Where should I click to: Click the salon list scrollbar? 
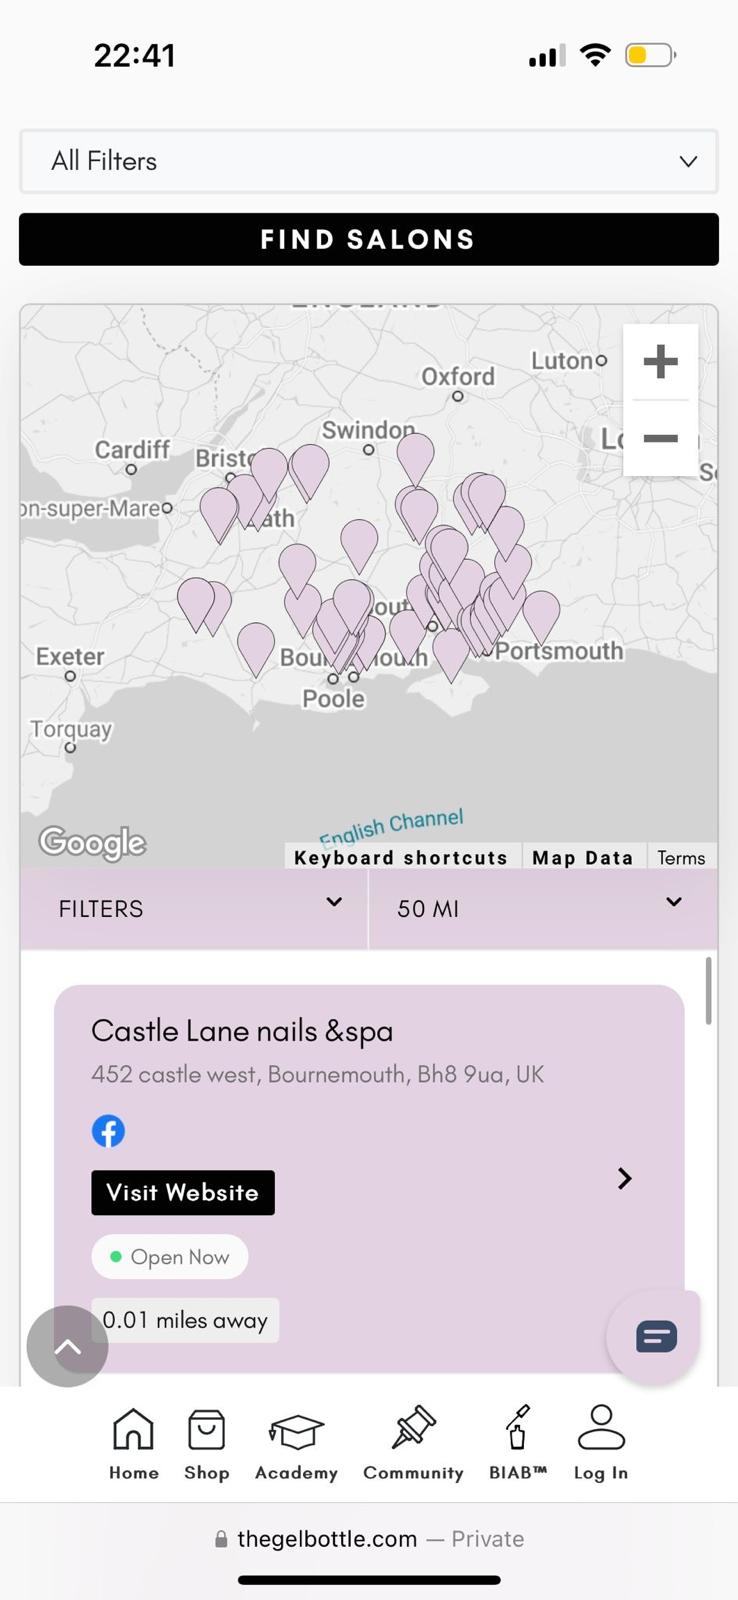[x=709, y=991]
